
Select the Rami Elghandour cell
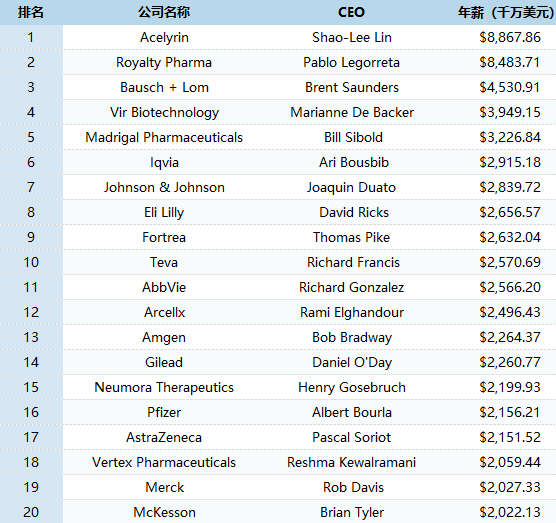pyautogui.click(x=352, y=313)
